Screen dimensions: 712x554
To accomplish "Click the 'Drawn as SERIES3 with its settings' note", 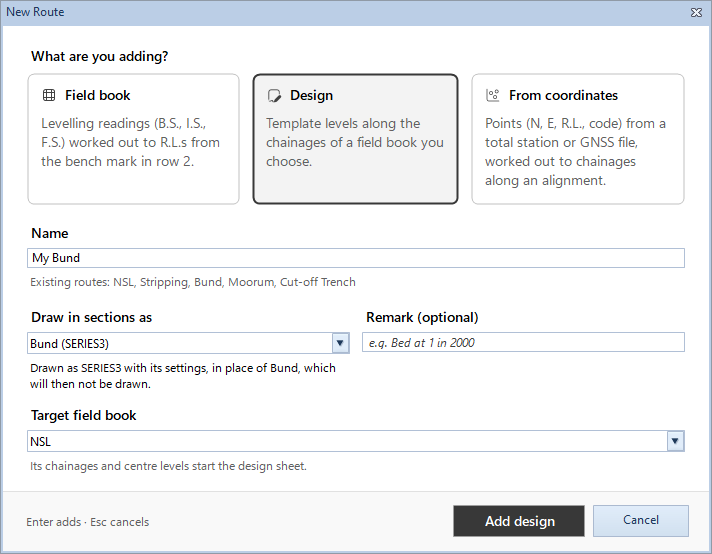I will (x=183, y=376).
